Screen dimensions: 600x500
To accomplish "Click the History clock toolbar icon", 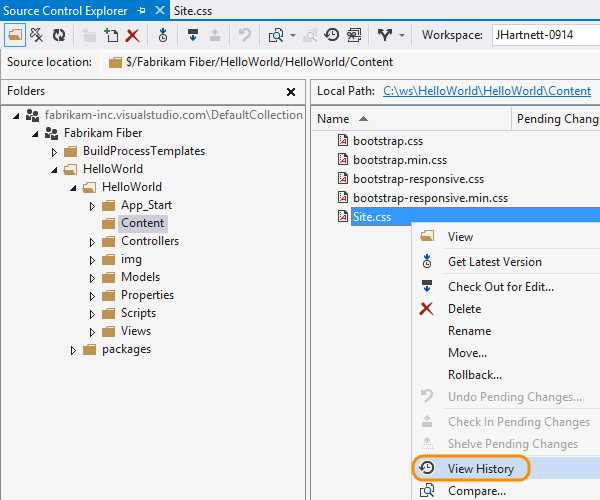I will [332, 35].
